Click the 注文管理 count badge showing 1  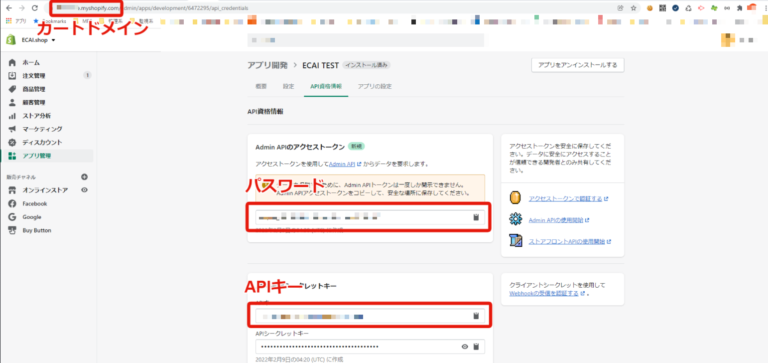click(x=87, y=75)
